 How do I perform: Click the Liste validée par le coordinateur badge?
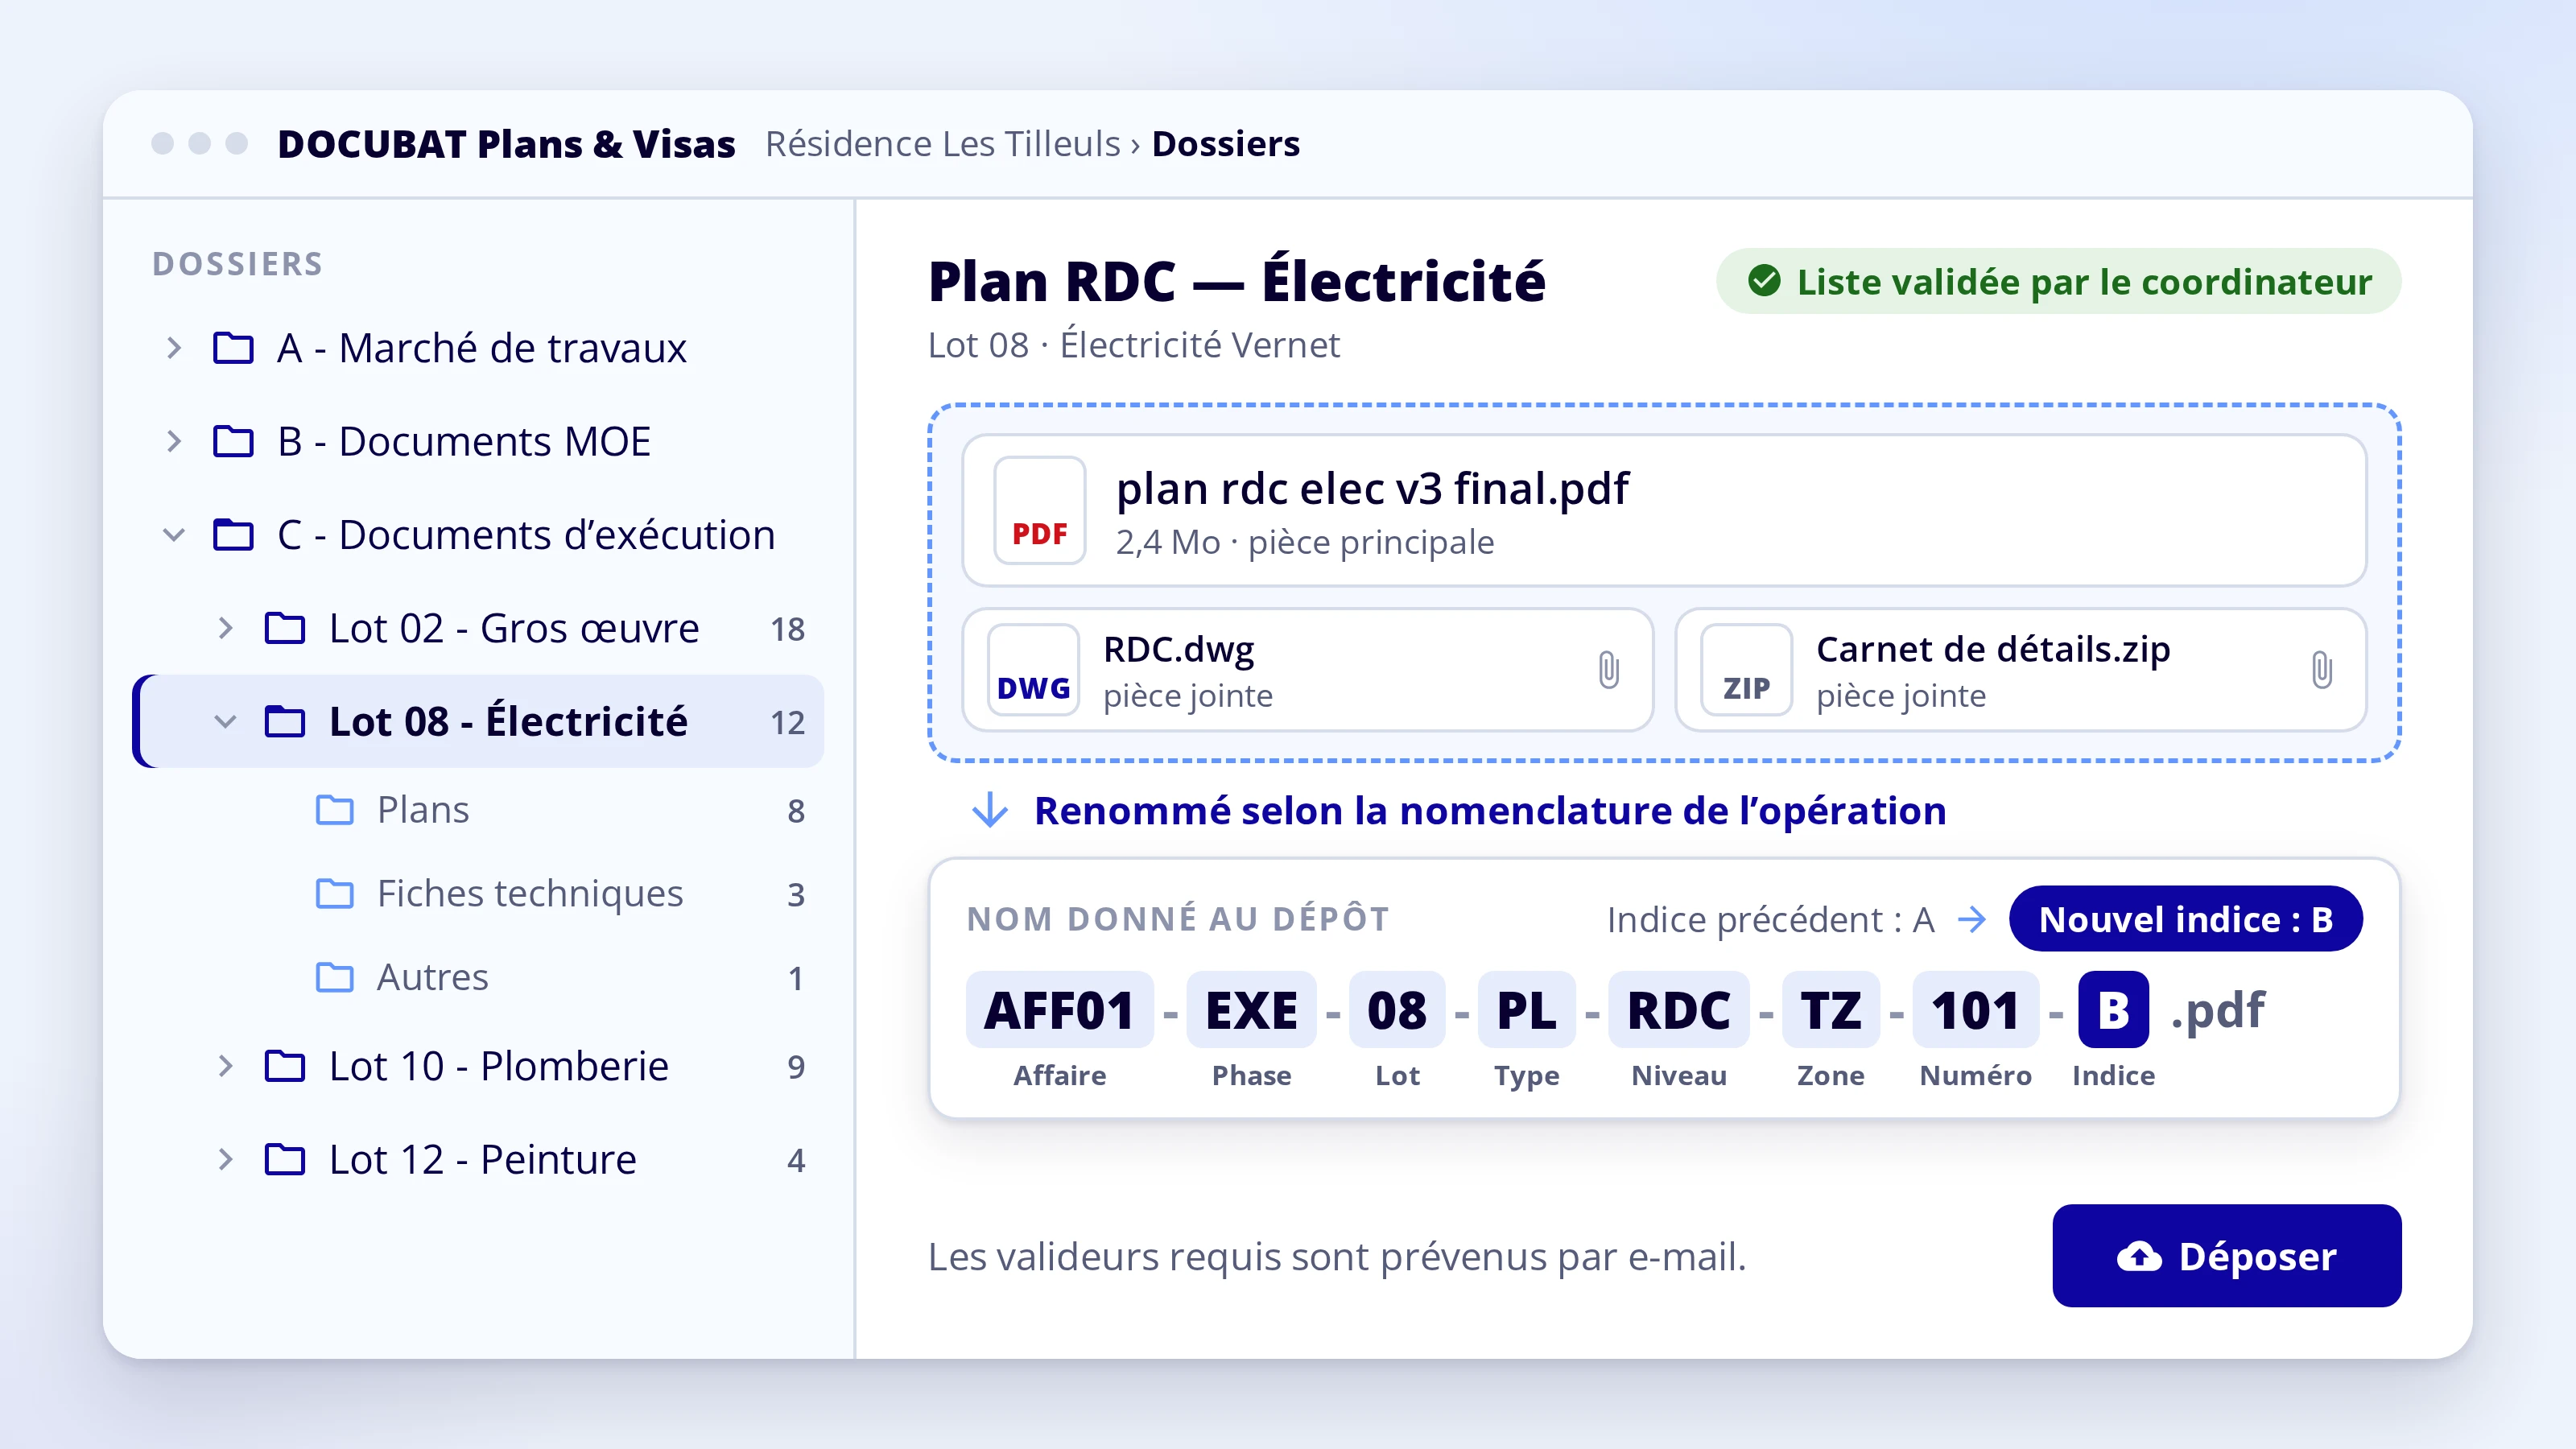click(x=2058, y=281)
